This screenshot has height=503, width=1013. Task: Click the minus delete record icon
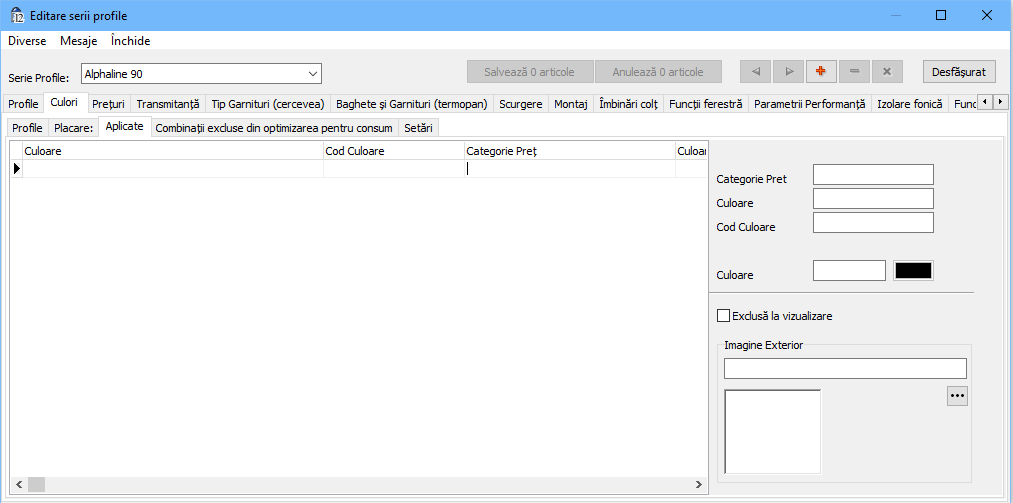855,72
